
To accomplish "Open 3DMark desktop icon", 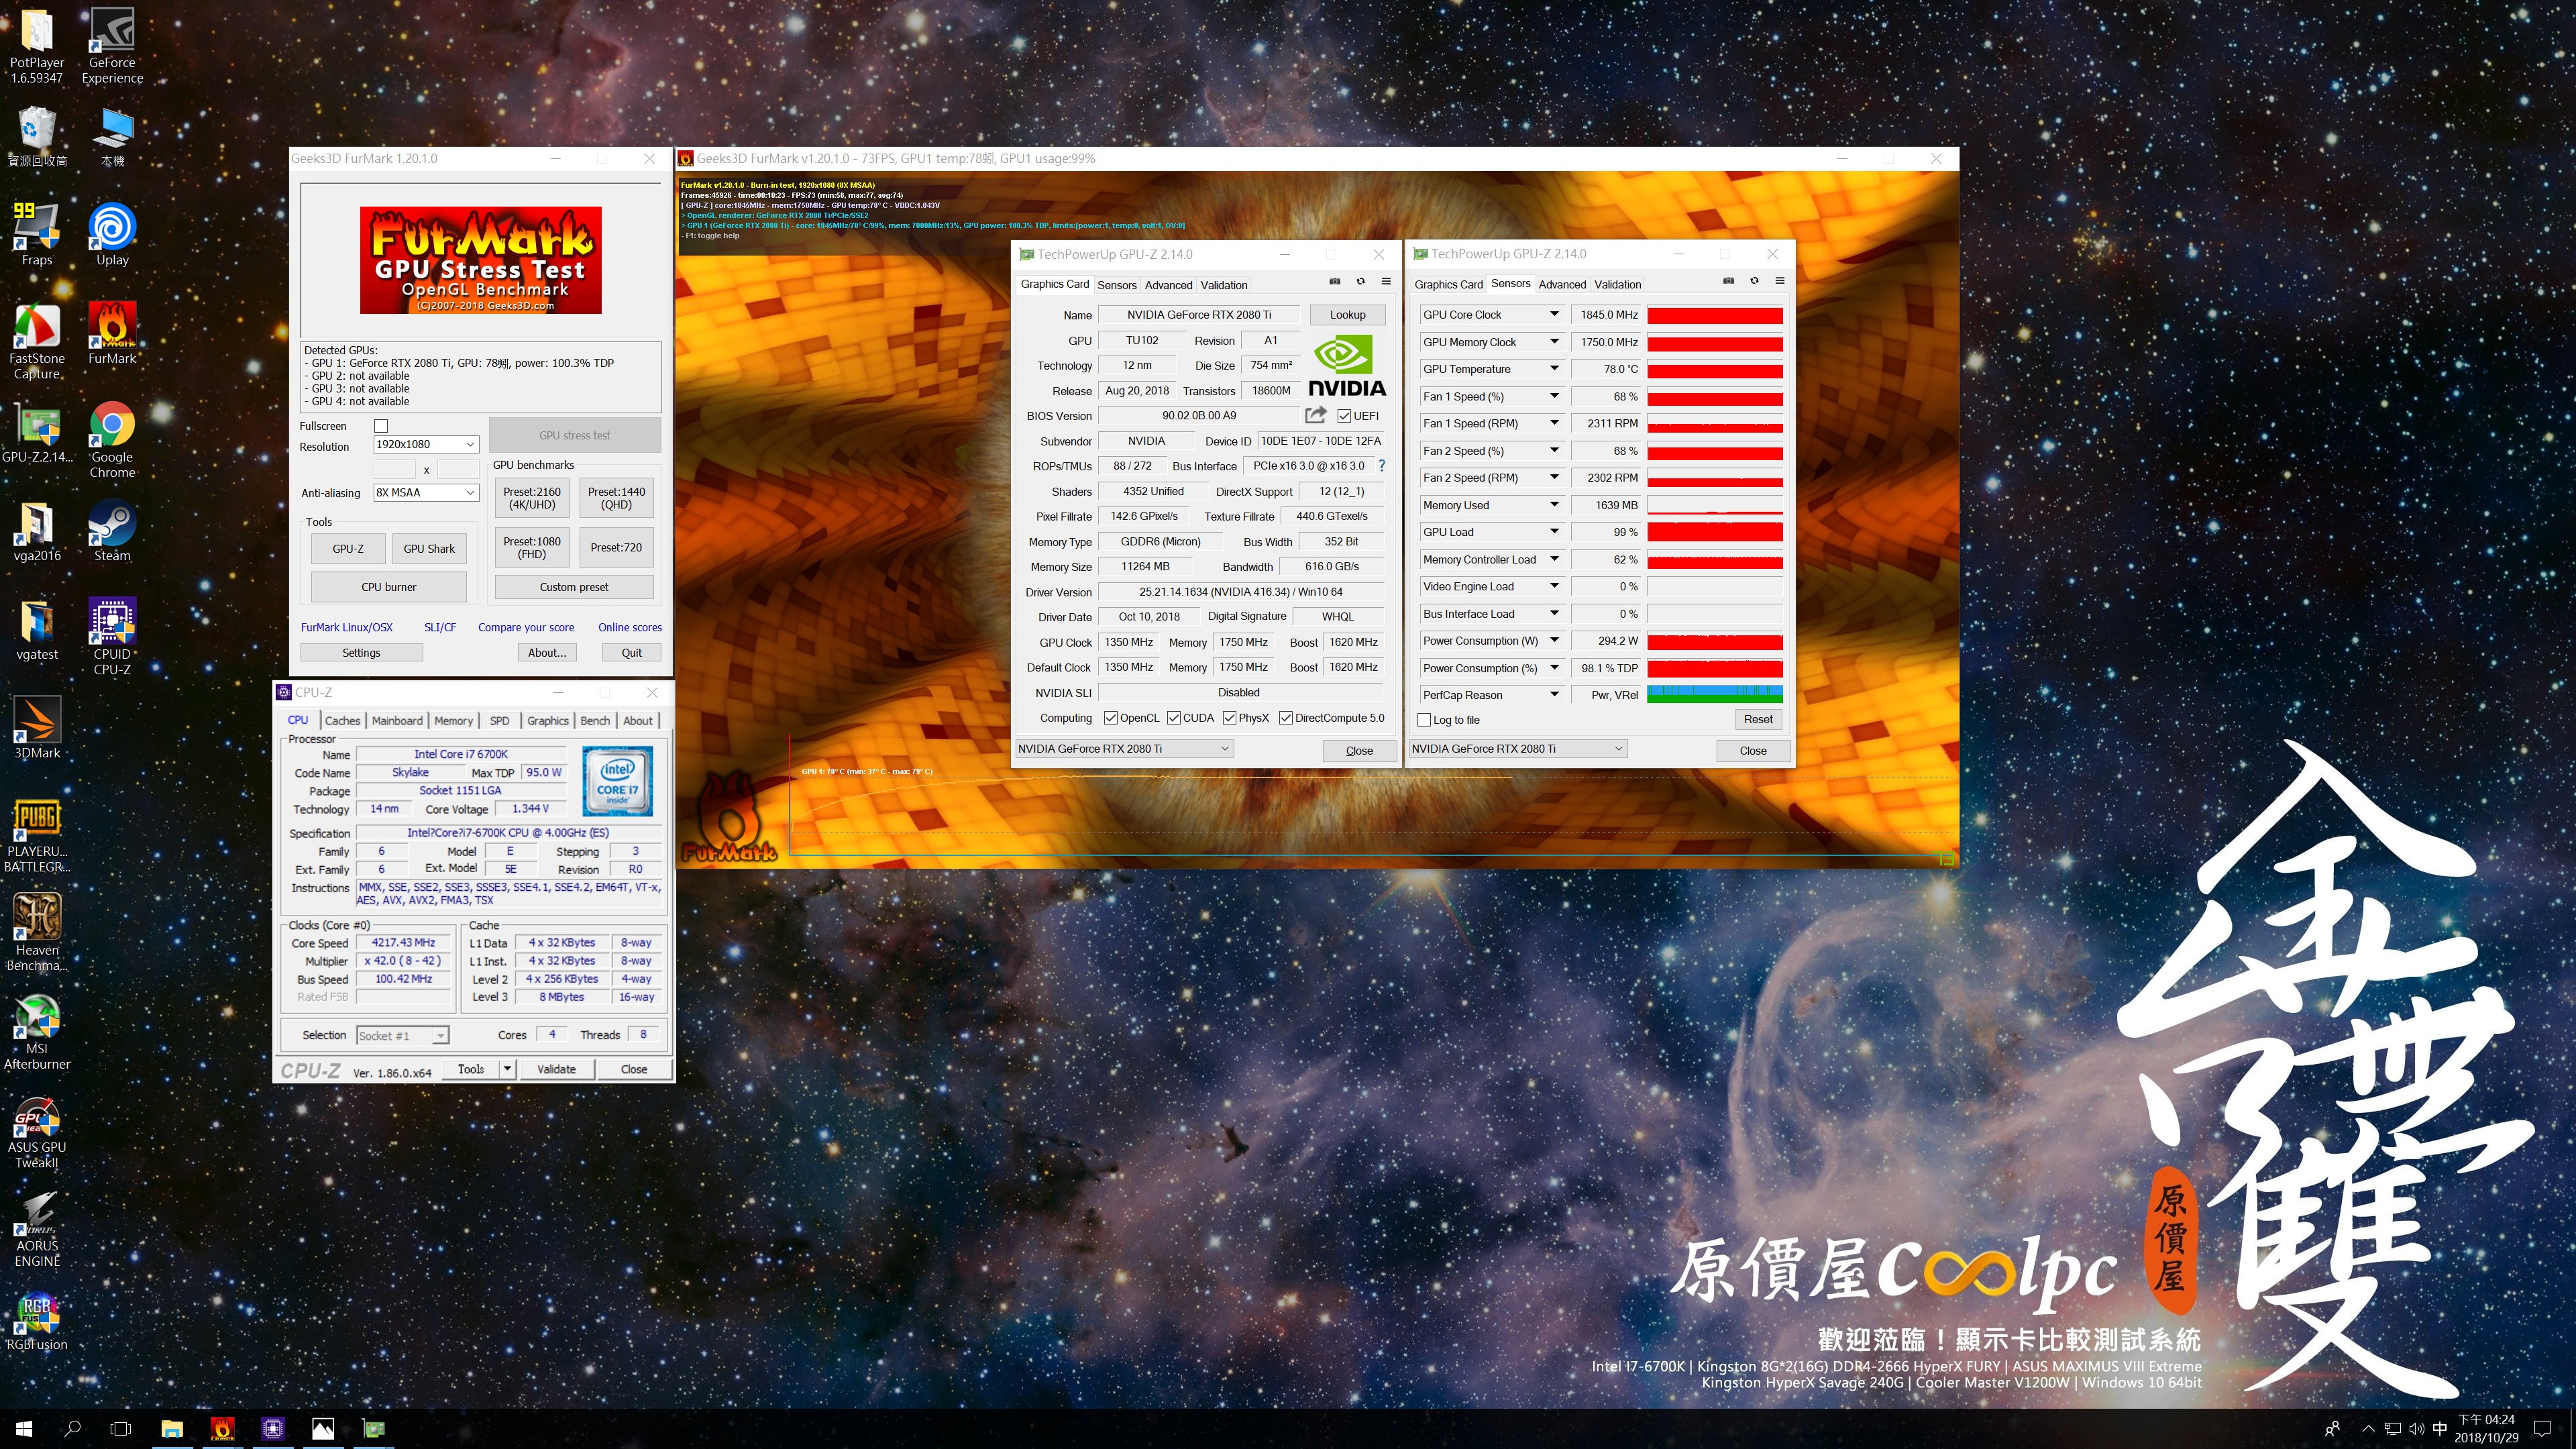I will tap(37, 728).
